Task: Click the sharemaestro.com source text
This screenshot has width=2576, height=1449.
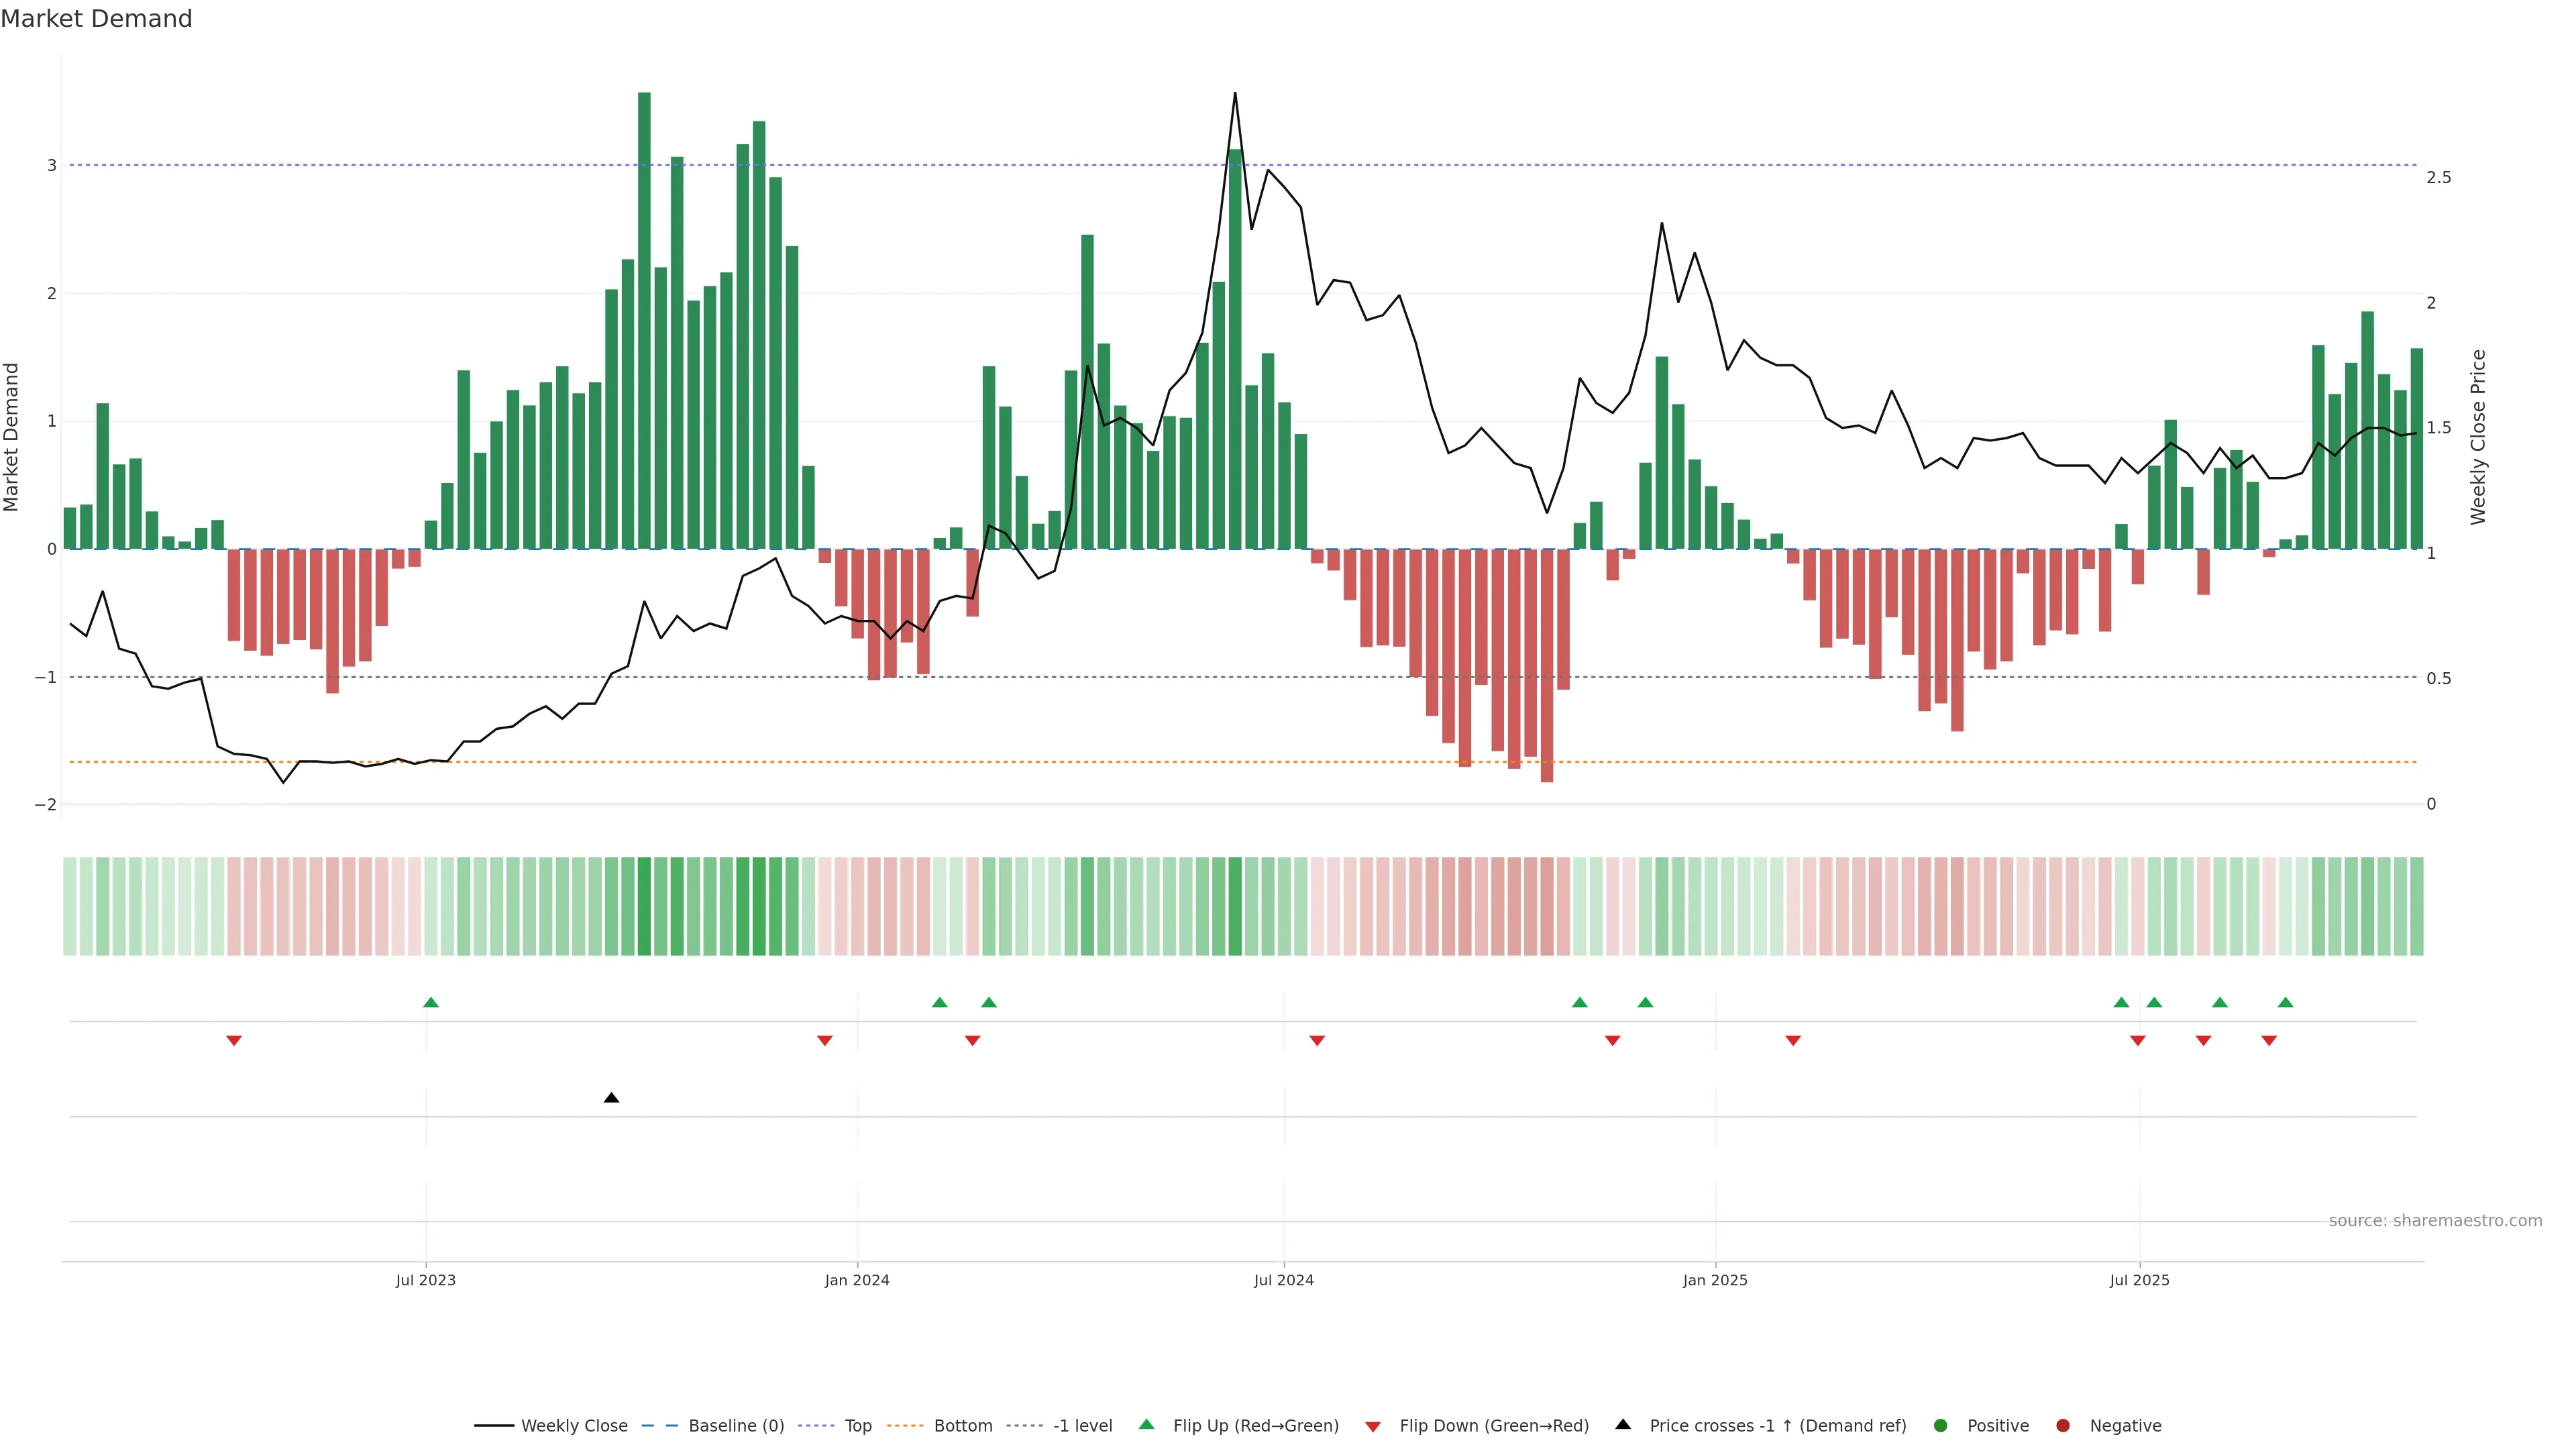Action: 2435,1221
